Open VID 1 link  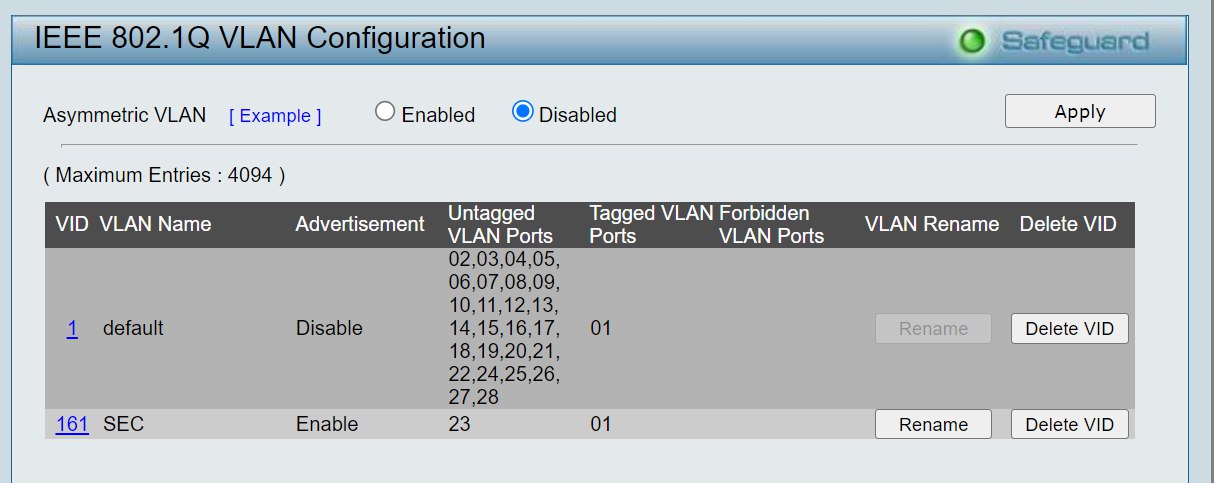pos(72,328)
